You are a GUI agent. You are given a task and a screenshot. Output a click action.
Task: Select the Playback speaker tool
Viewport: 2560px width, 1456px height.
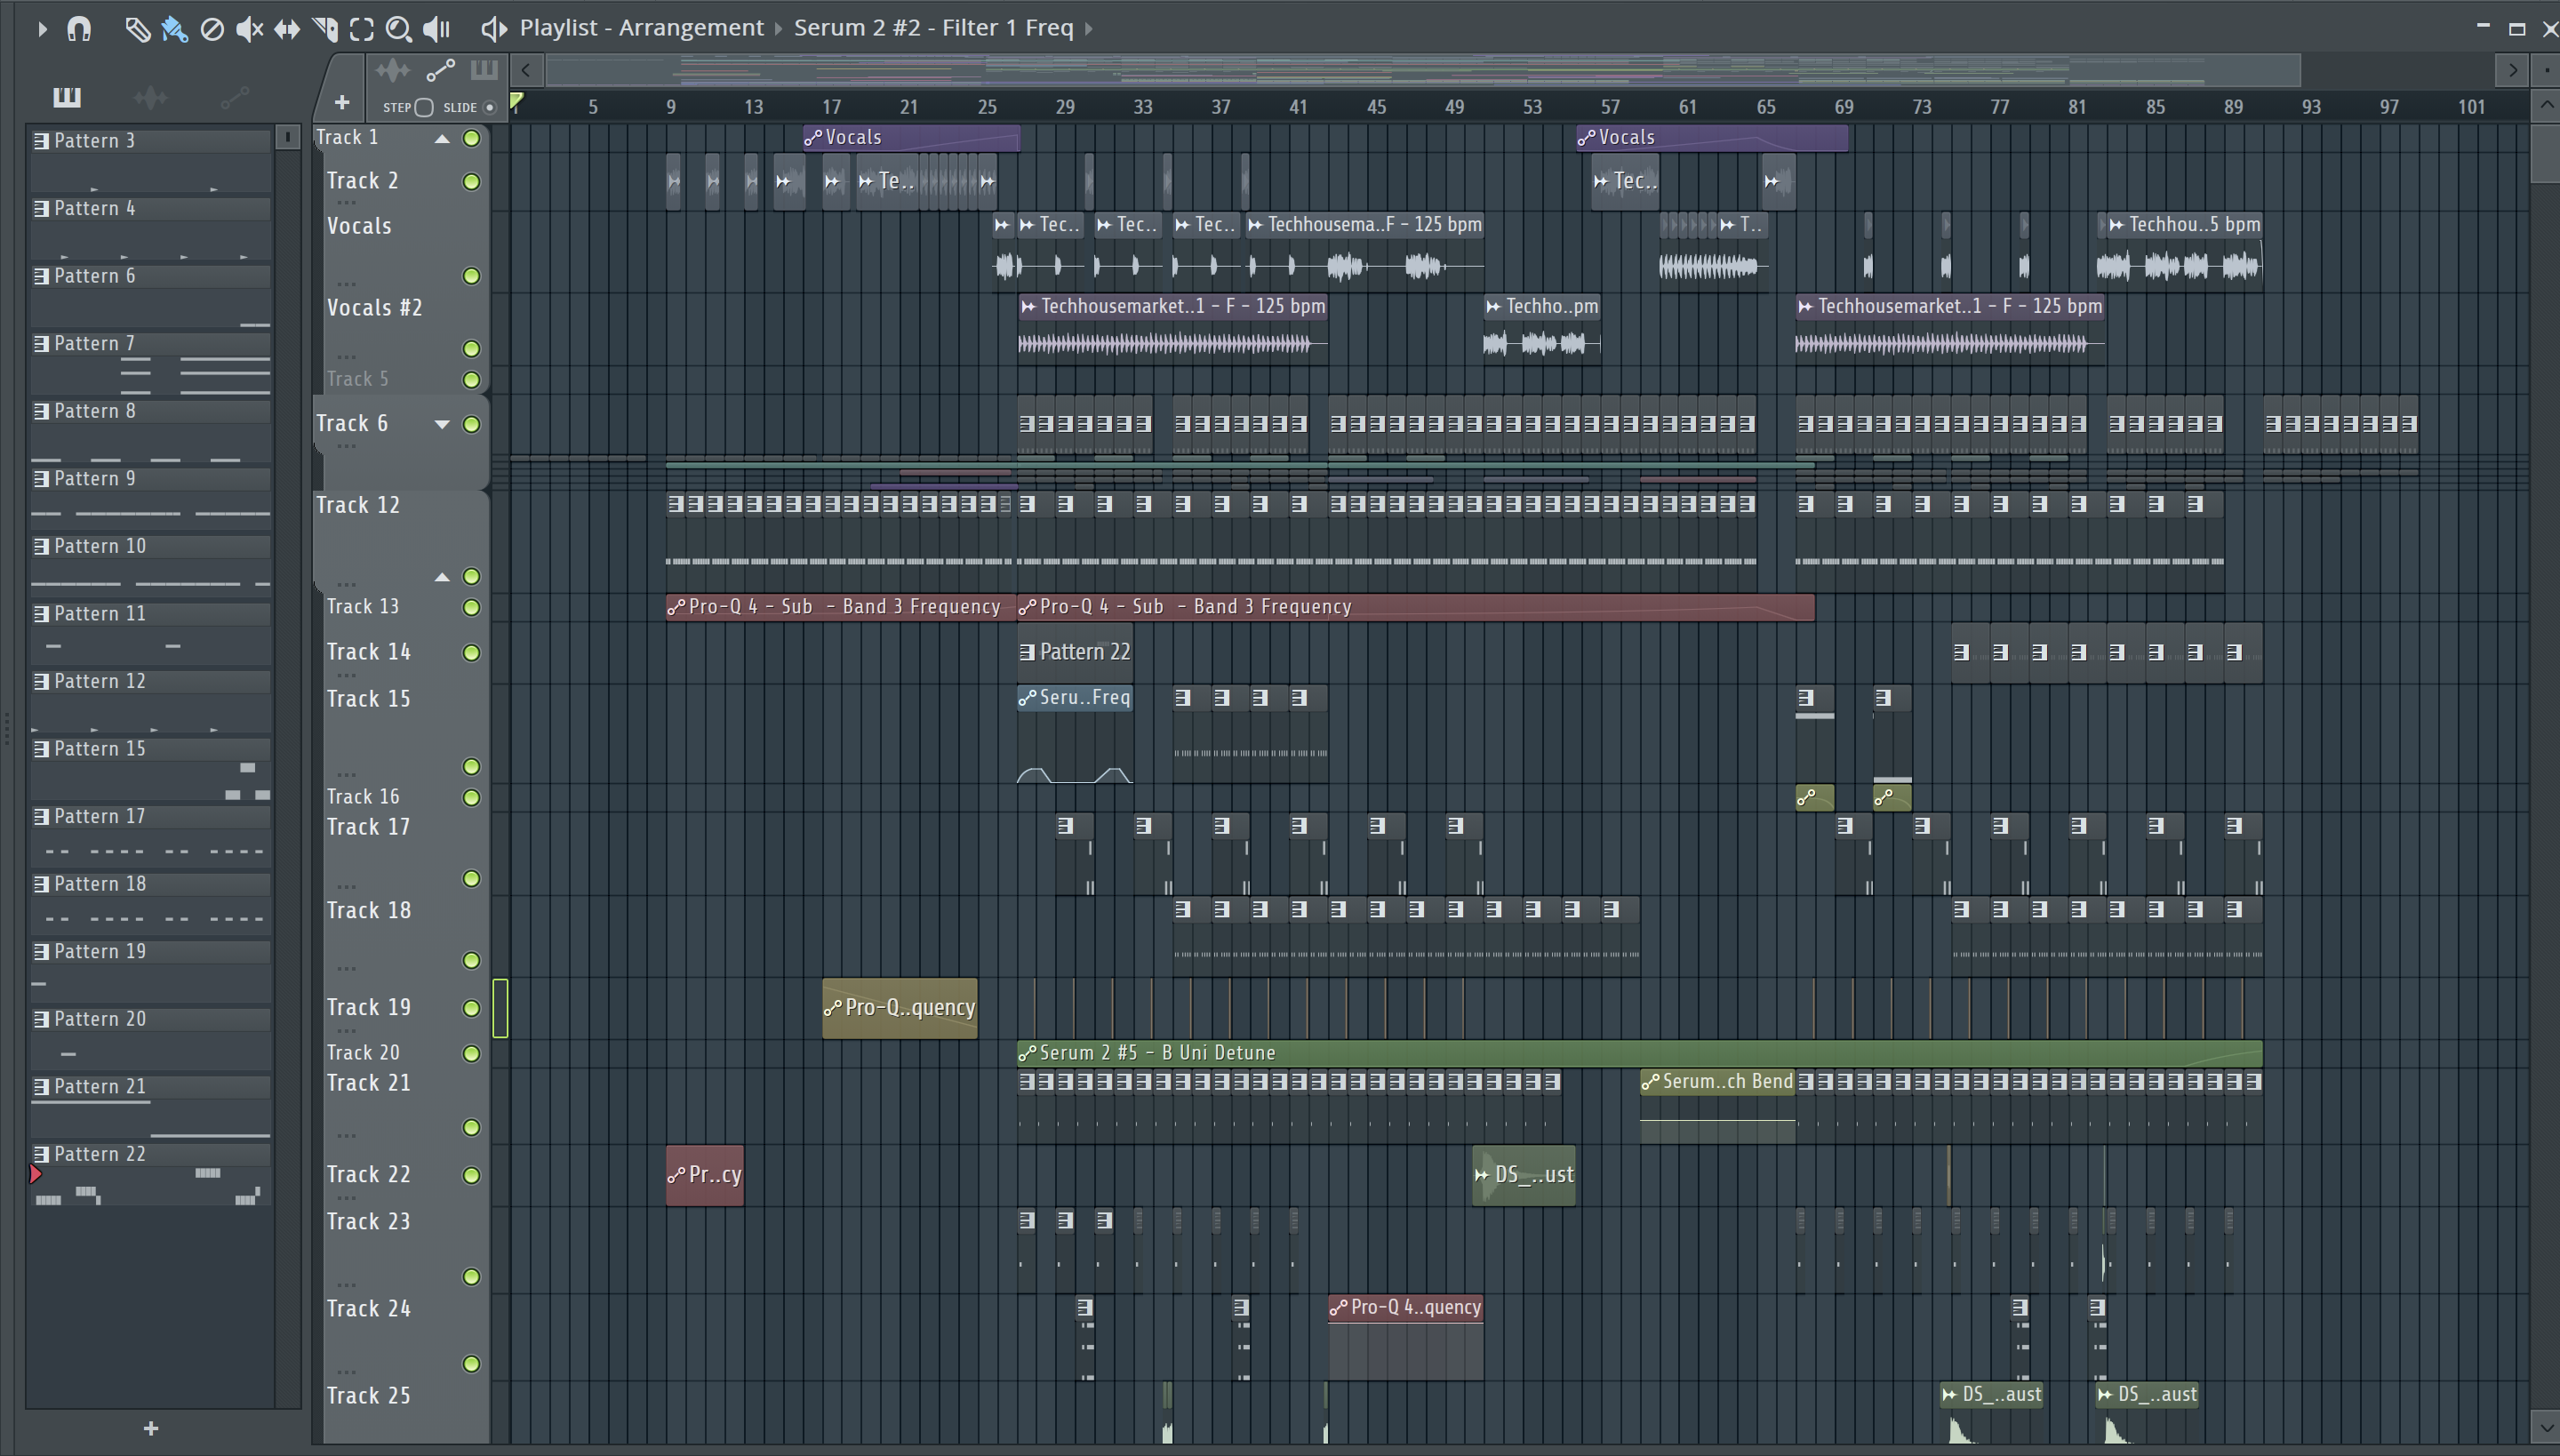click(437, 29)
